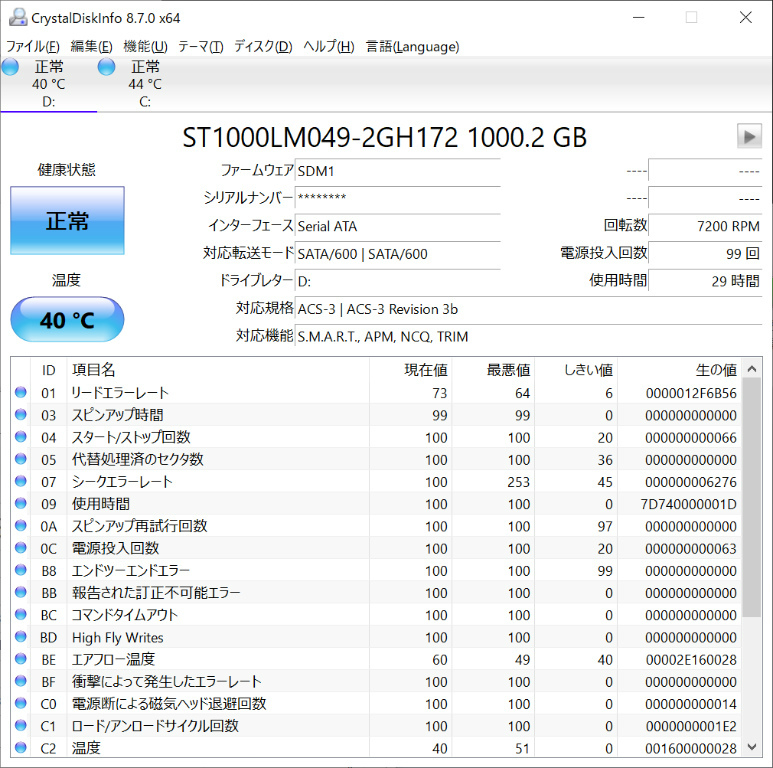This screenshot has width=773, height=768.
Task: Click the status dot for スピンアップ時間 row
Action: [x=21, y=415]
